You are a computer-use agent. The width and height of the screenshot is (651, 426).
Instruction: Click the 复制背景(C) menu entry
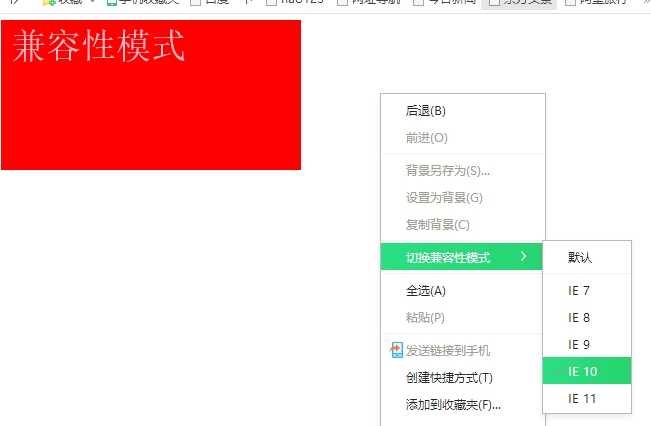pyautogui.click(x=463, y=225)
